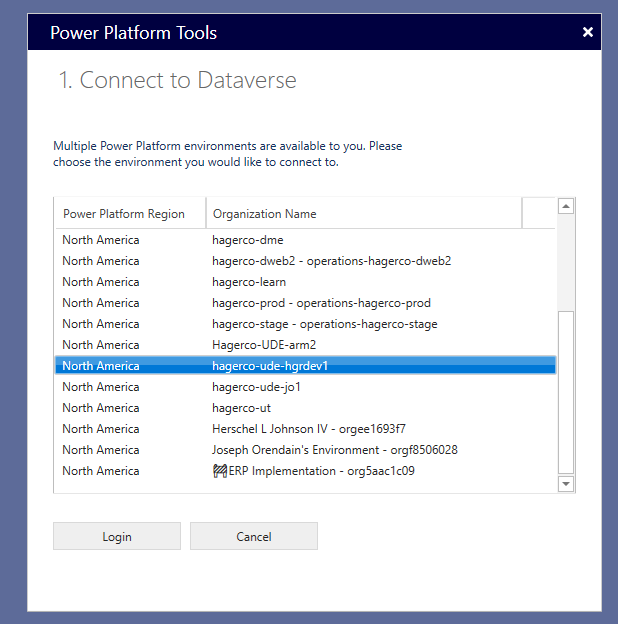
Task: Select hagerco-stage - operations-hagerco-stage row
Action: [305, 324]
